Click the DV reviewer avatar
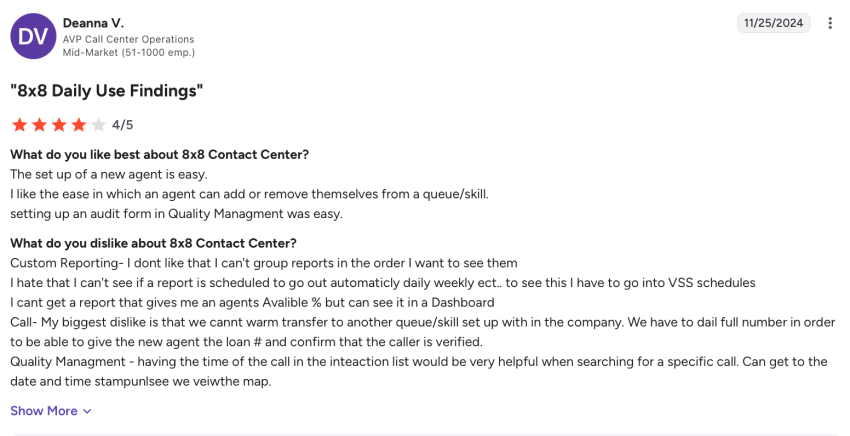The width and height of the screenshot is (850, 436). point(33,36)
